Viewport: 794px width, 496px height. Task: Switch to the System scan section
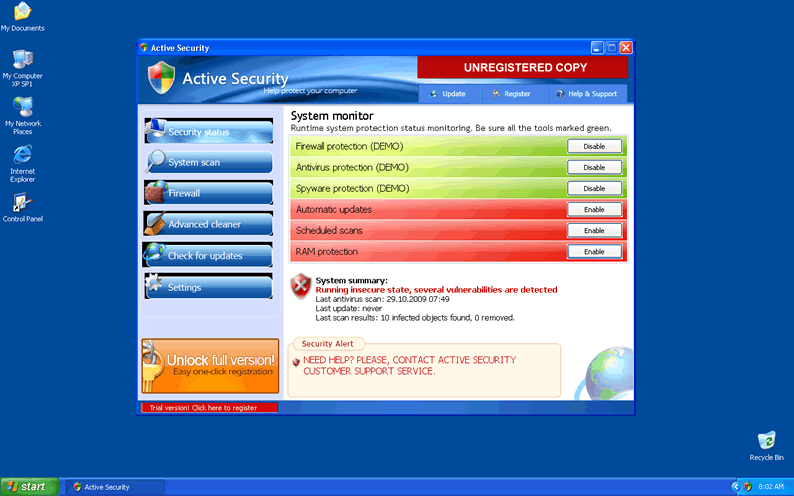[x=208, y=162]
